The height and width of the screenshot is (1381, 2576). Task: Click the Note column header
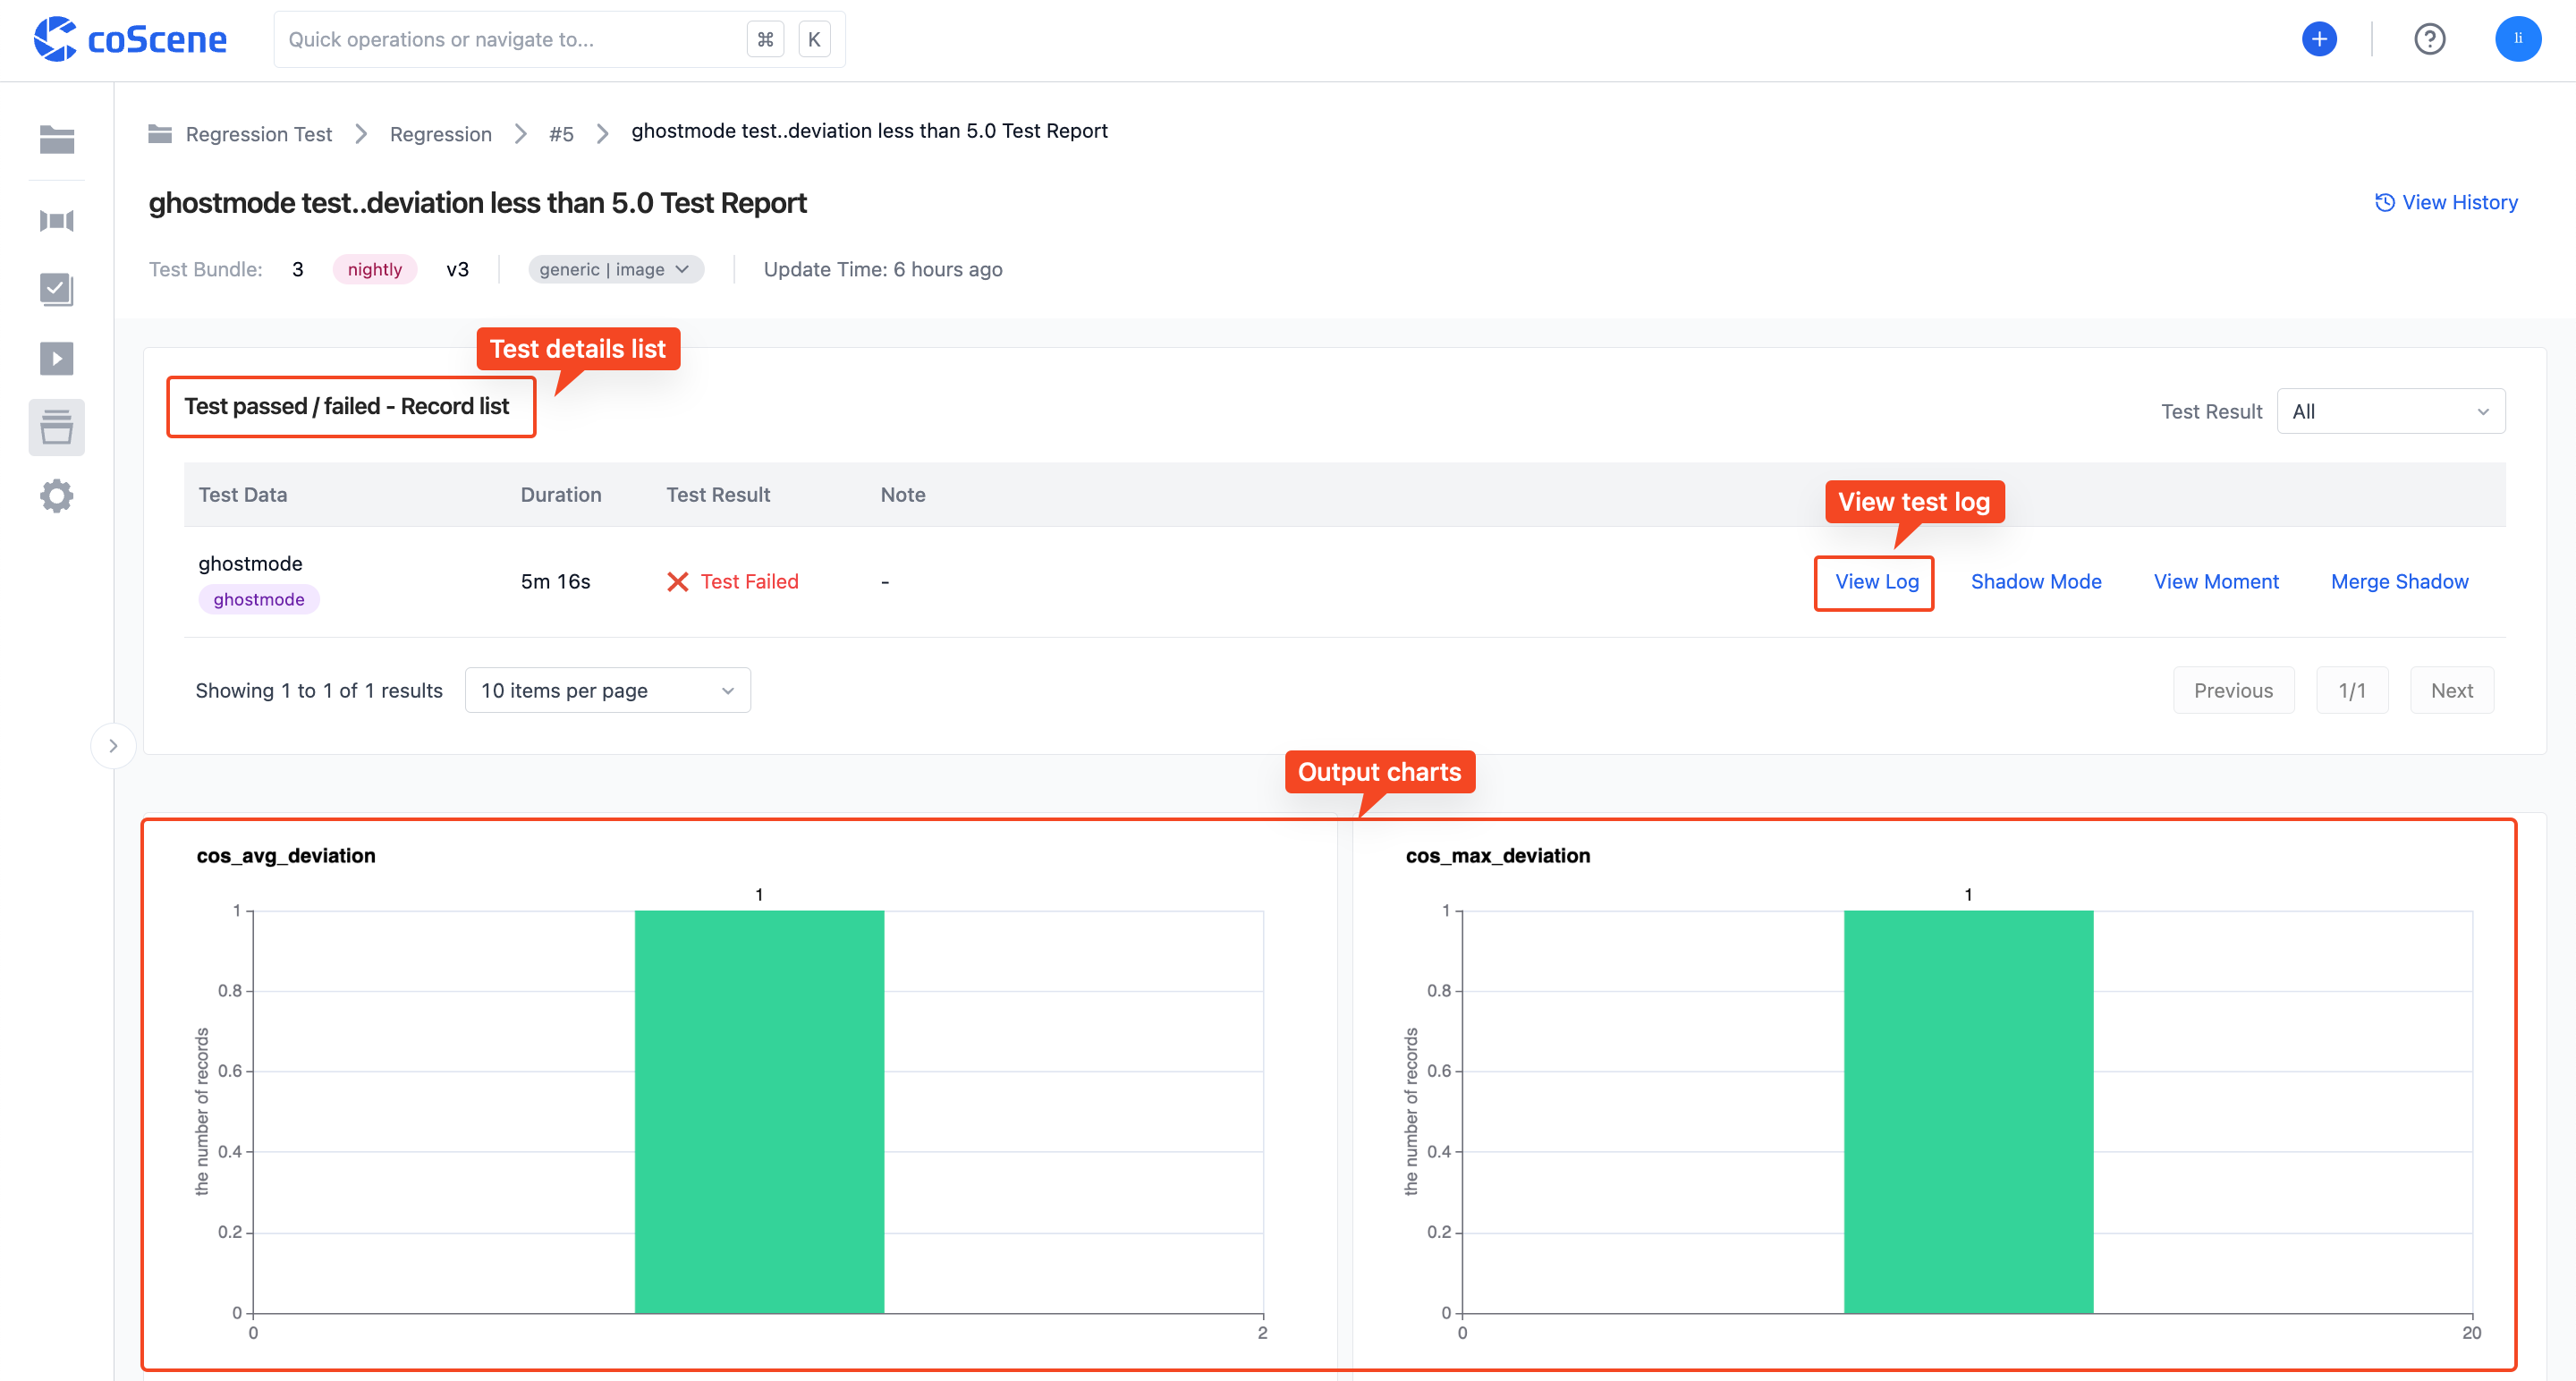pyautogui.click(x=902, y=494)
